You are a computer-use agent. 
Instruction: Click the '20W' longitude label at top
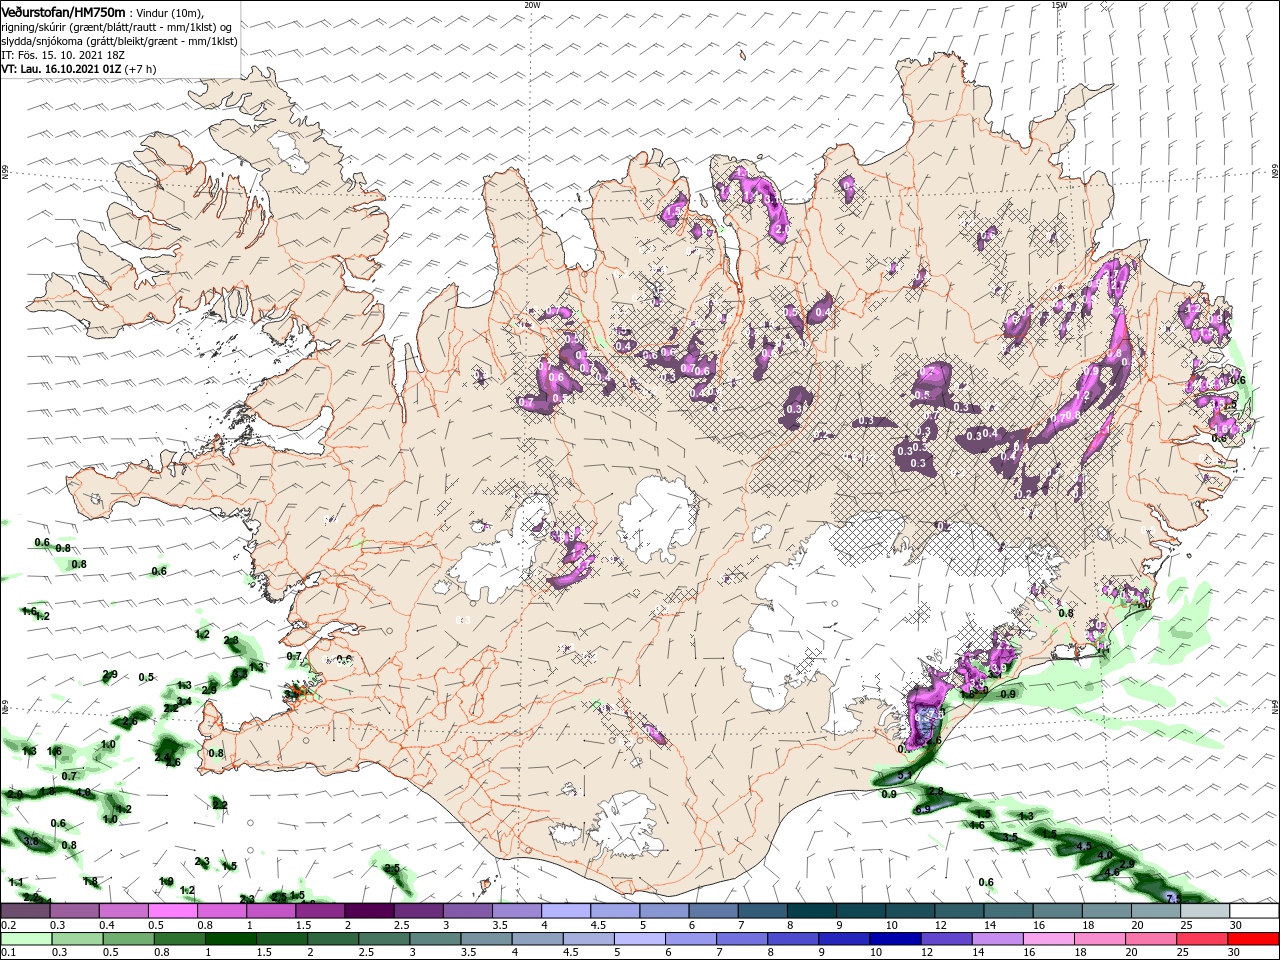click(532, 5)
